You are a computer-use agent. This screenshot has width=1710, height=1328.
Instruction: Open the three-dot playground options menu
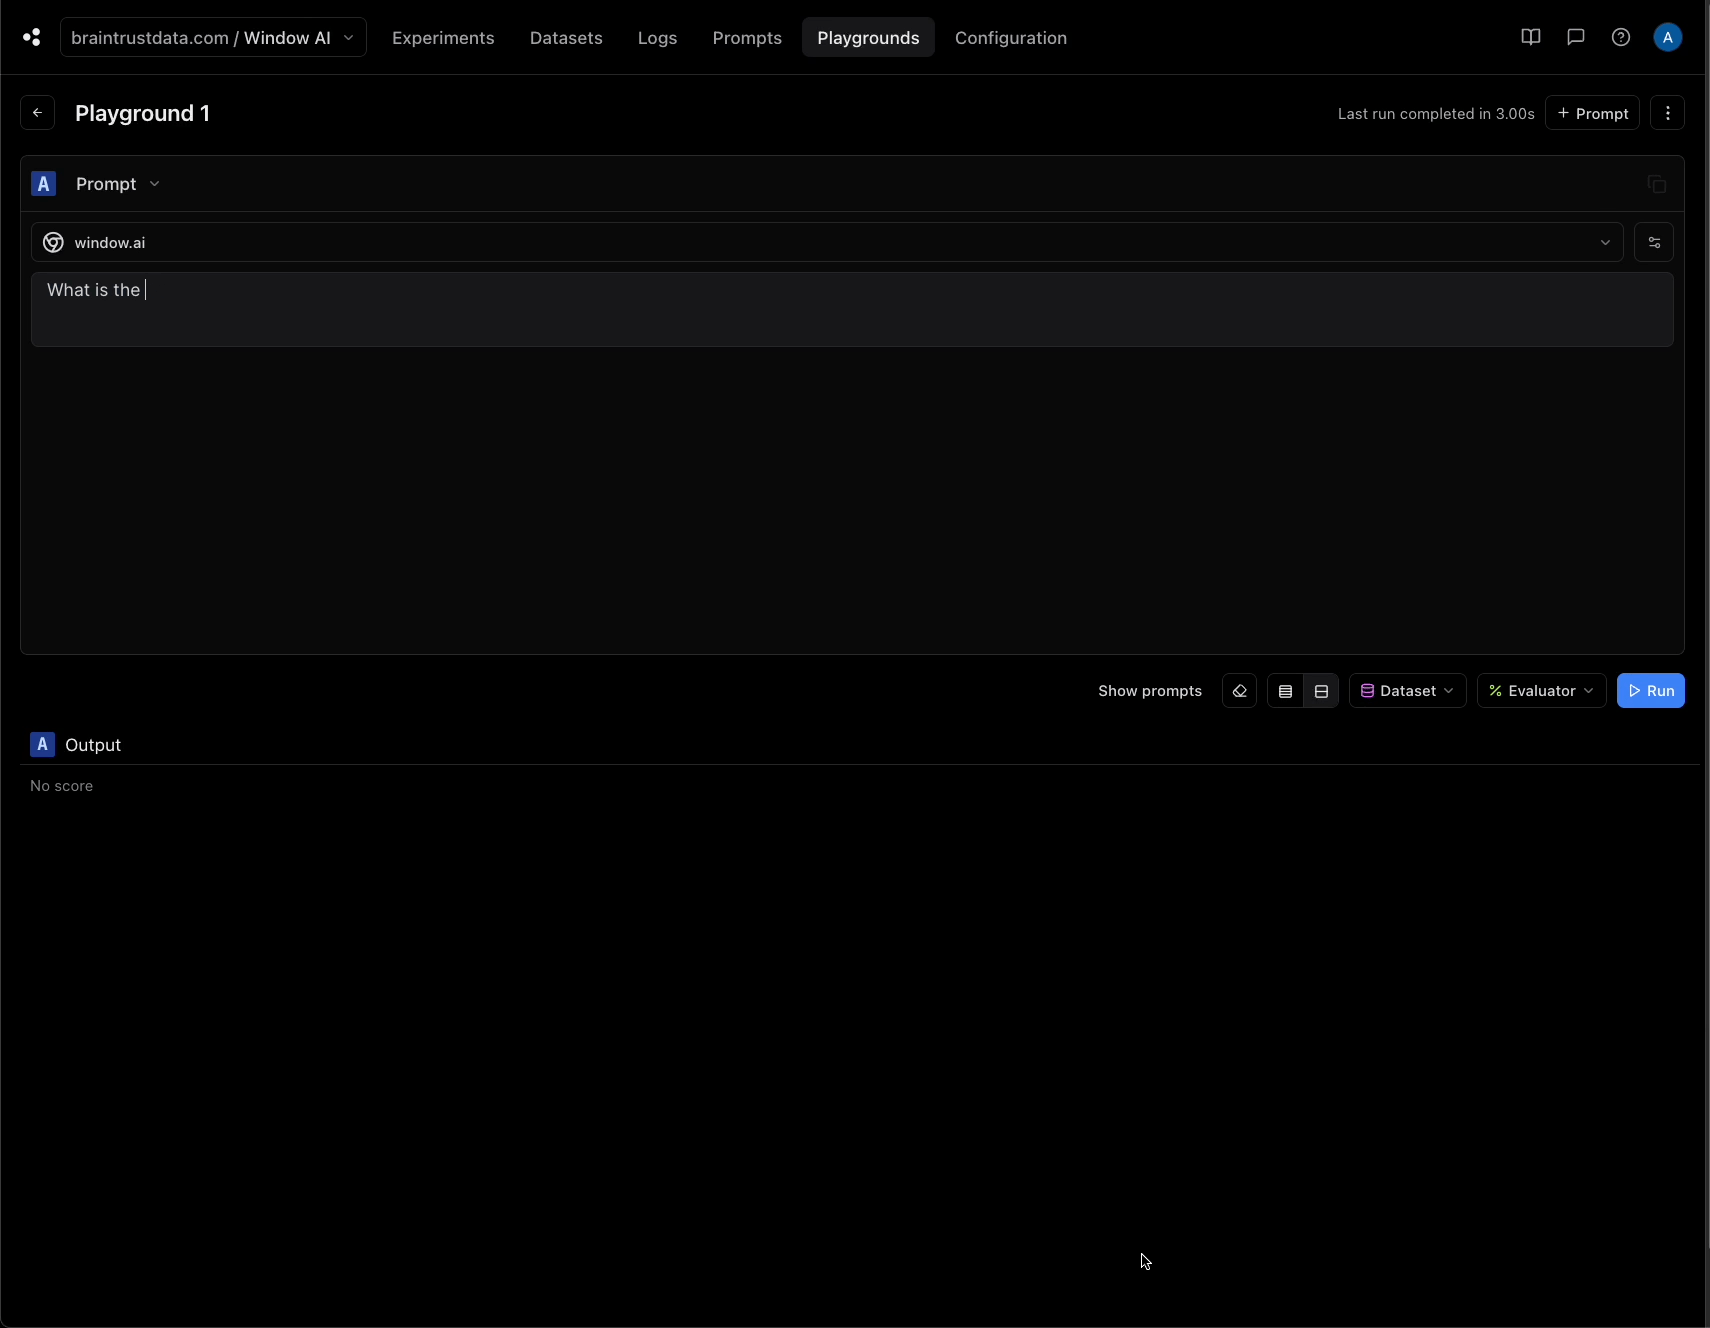(x=1668, y=113)
